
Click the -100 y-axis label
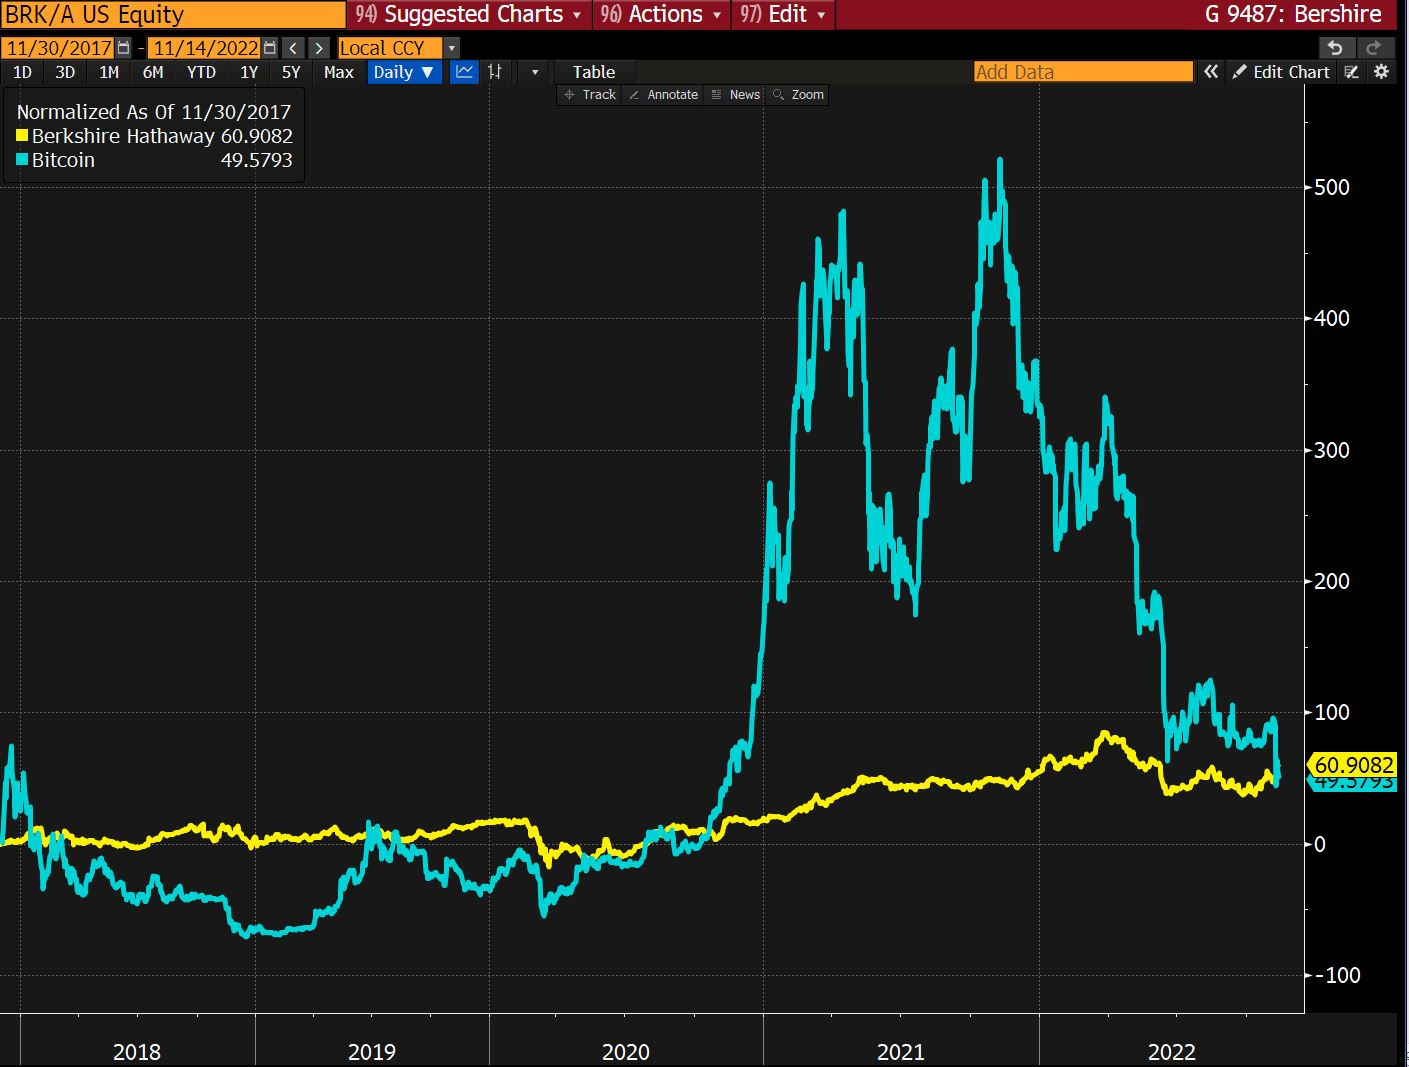click(x=1336, y=975)
